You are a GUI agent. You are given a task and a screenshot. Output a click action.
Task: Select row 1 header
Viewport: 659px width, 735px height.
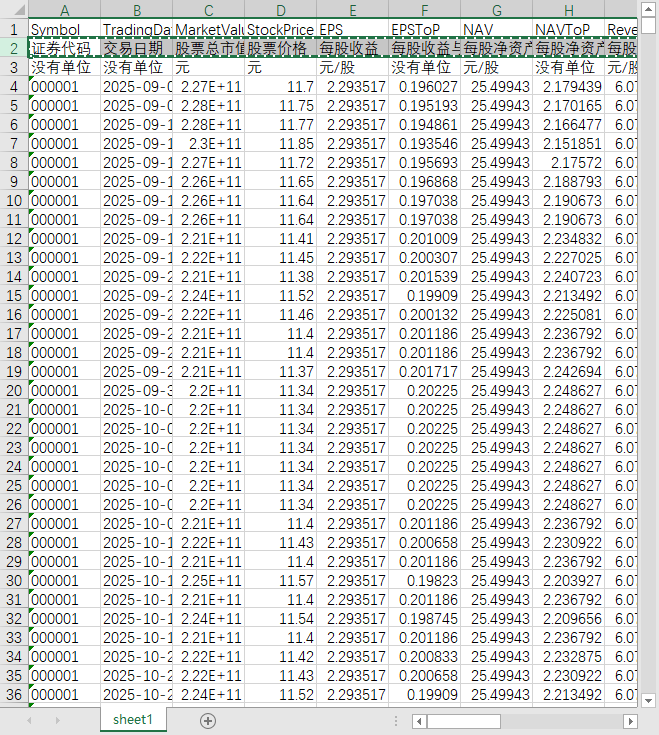(14, 29)
